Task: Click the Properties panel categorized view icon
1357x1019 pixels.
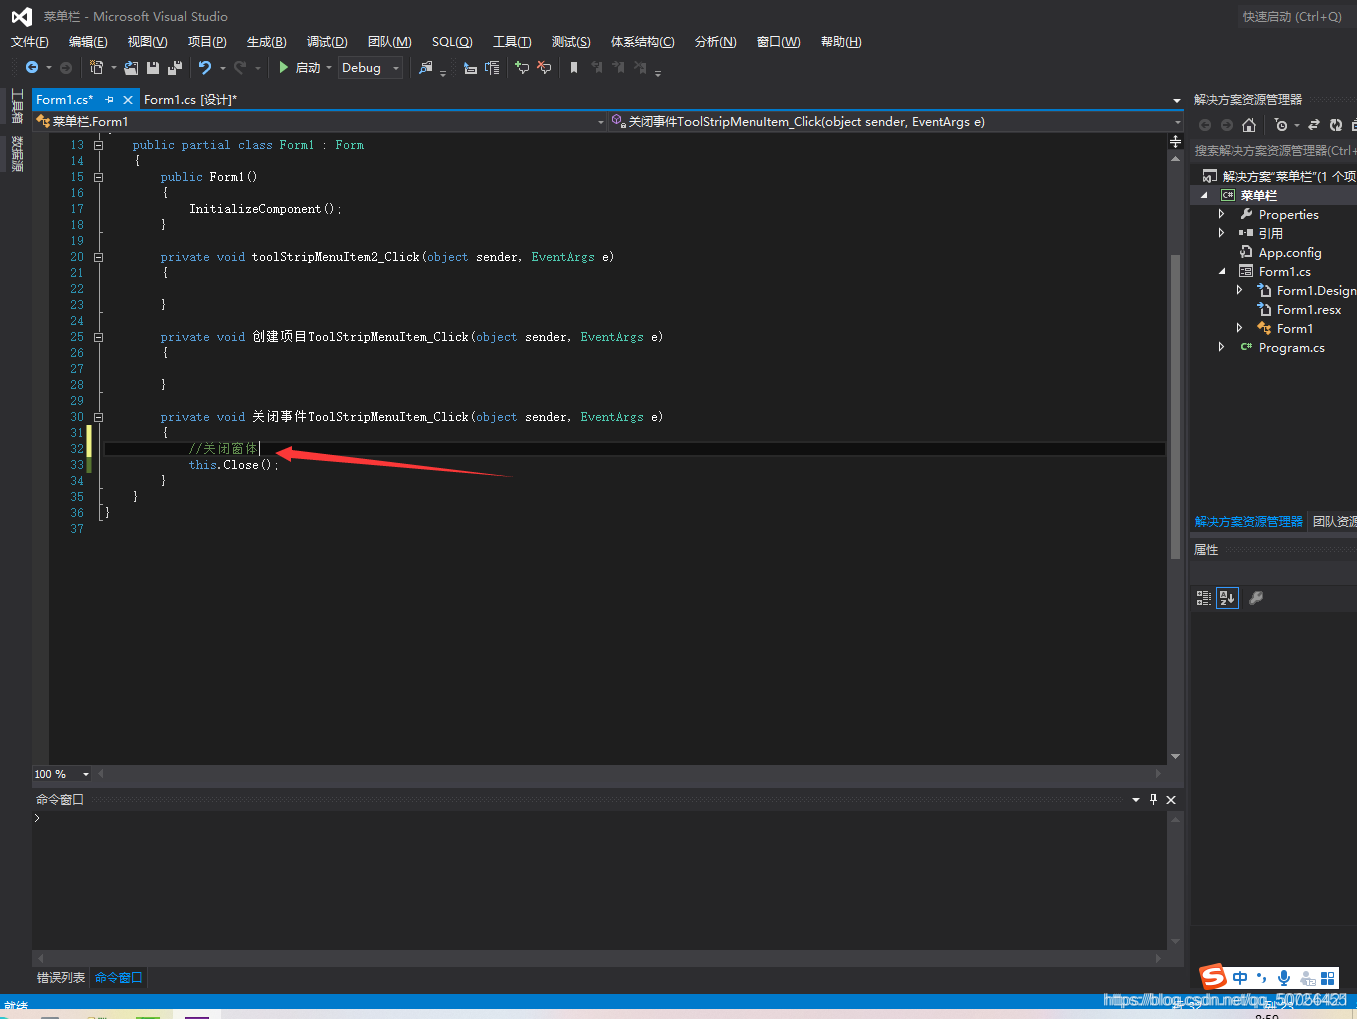Action: click(1204, 598)
